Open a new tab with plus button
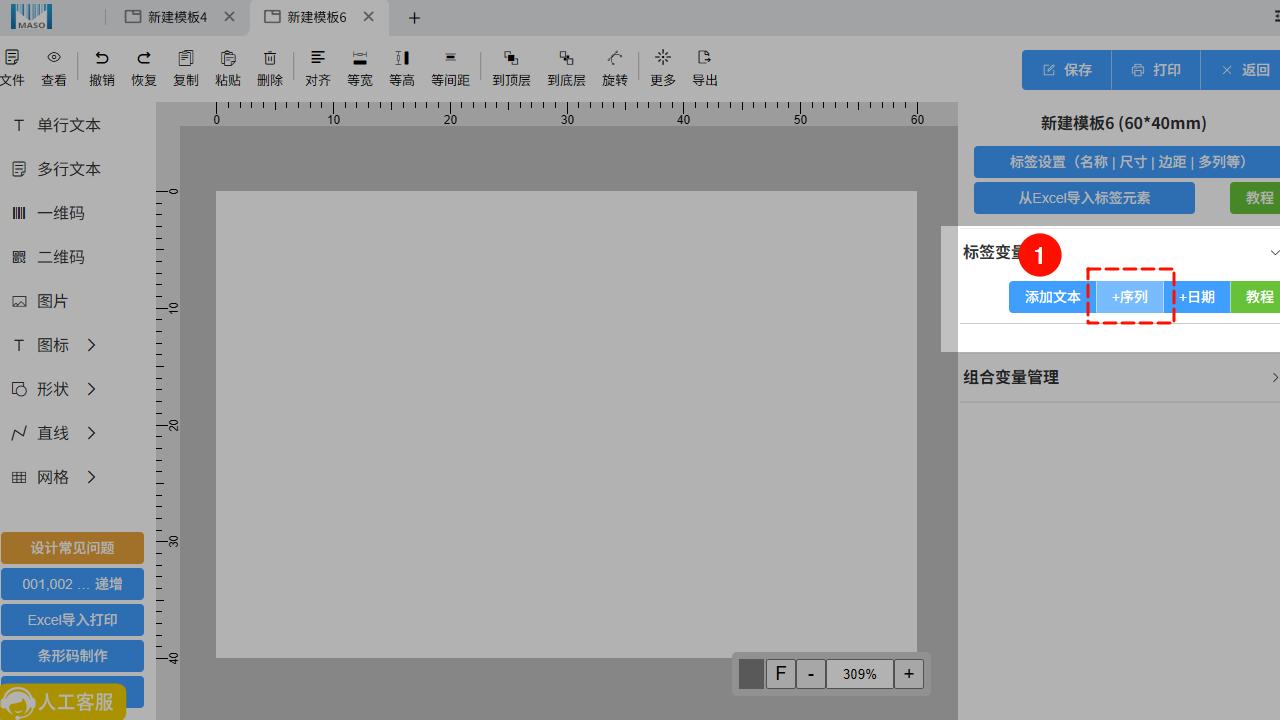The image size is (1280, 720). pos(414,18)
